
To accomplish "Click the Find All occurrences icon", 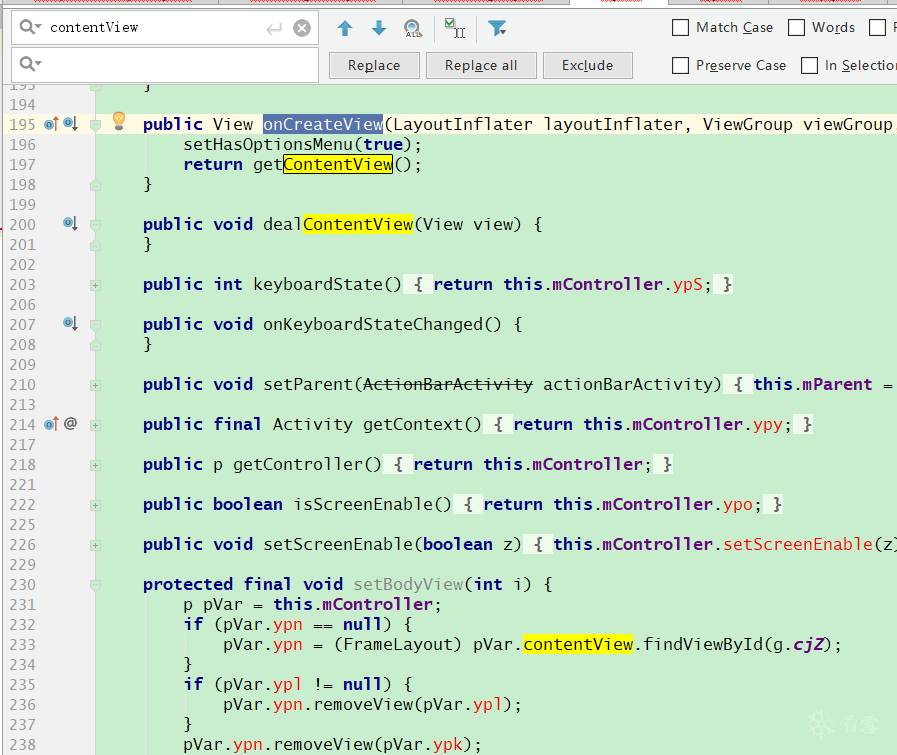I will [x=412, y=28].
